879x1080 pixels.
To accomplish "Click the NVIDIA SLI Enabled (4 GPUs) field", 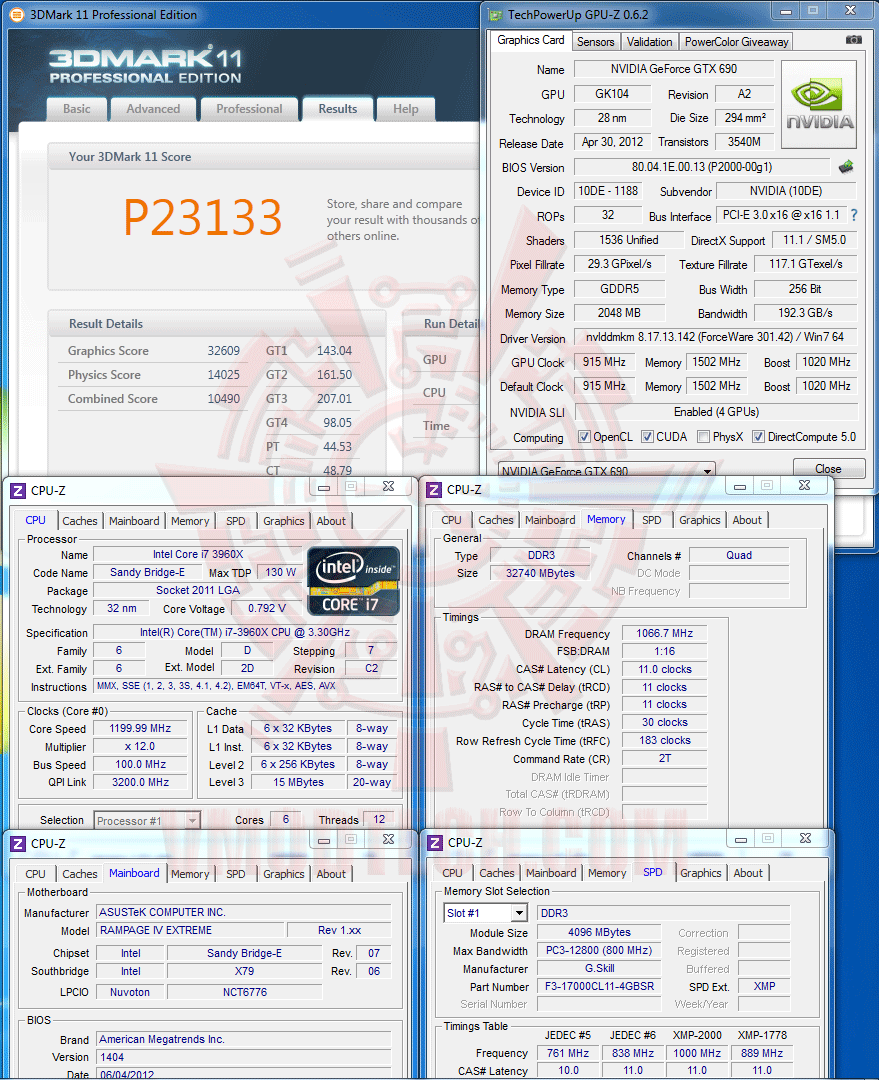I will tap(716, 412).
